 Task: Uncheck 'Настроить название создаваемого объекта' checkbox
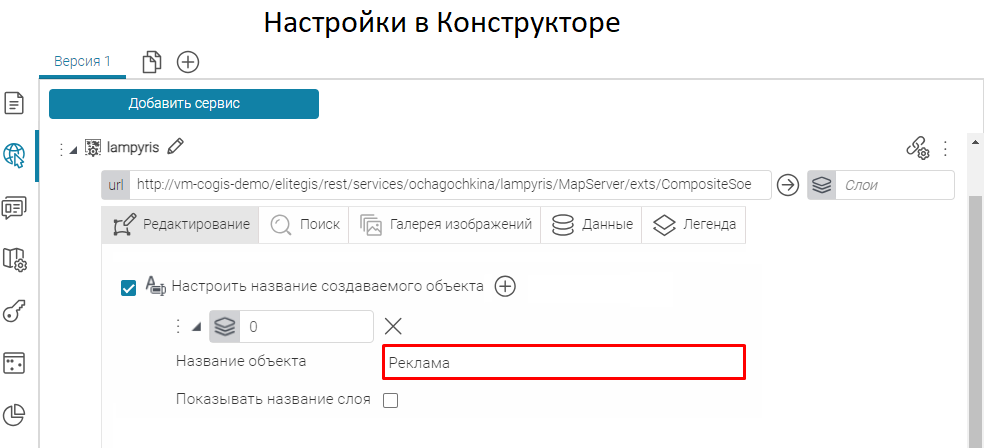pyautogui.click(x=128, y=287)
